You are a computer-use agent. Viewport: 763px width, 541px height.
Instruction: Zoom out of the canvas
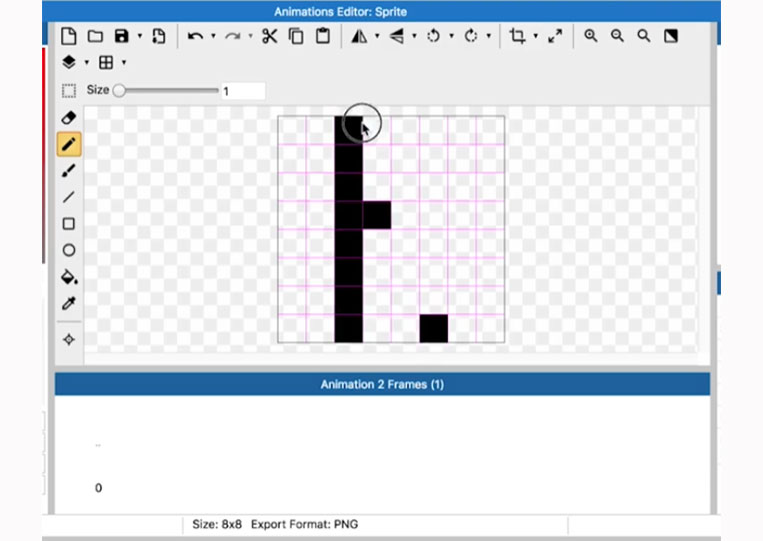pos(617,36)
